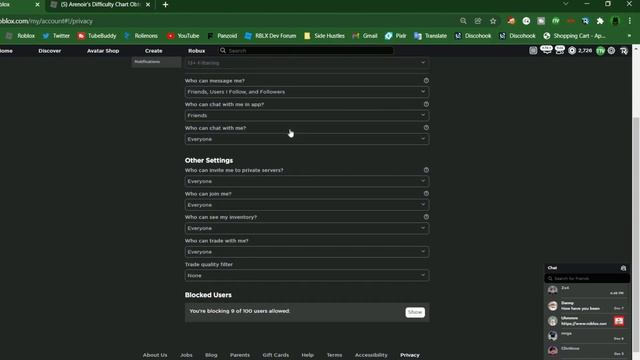Viewport: 640px width, 360px height.
Task: Open the About Us footer link
Action: (x=155, y=355)
